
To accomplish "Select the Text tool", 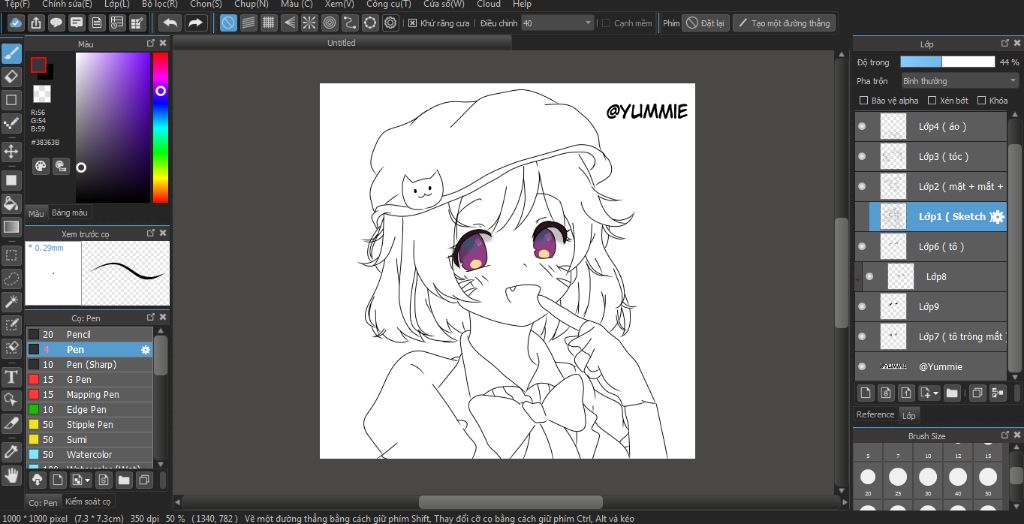I will (x=11, y=376).
